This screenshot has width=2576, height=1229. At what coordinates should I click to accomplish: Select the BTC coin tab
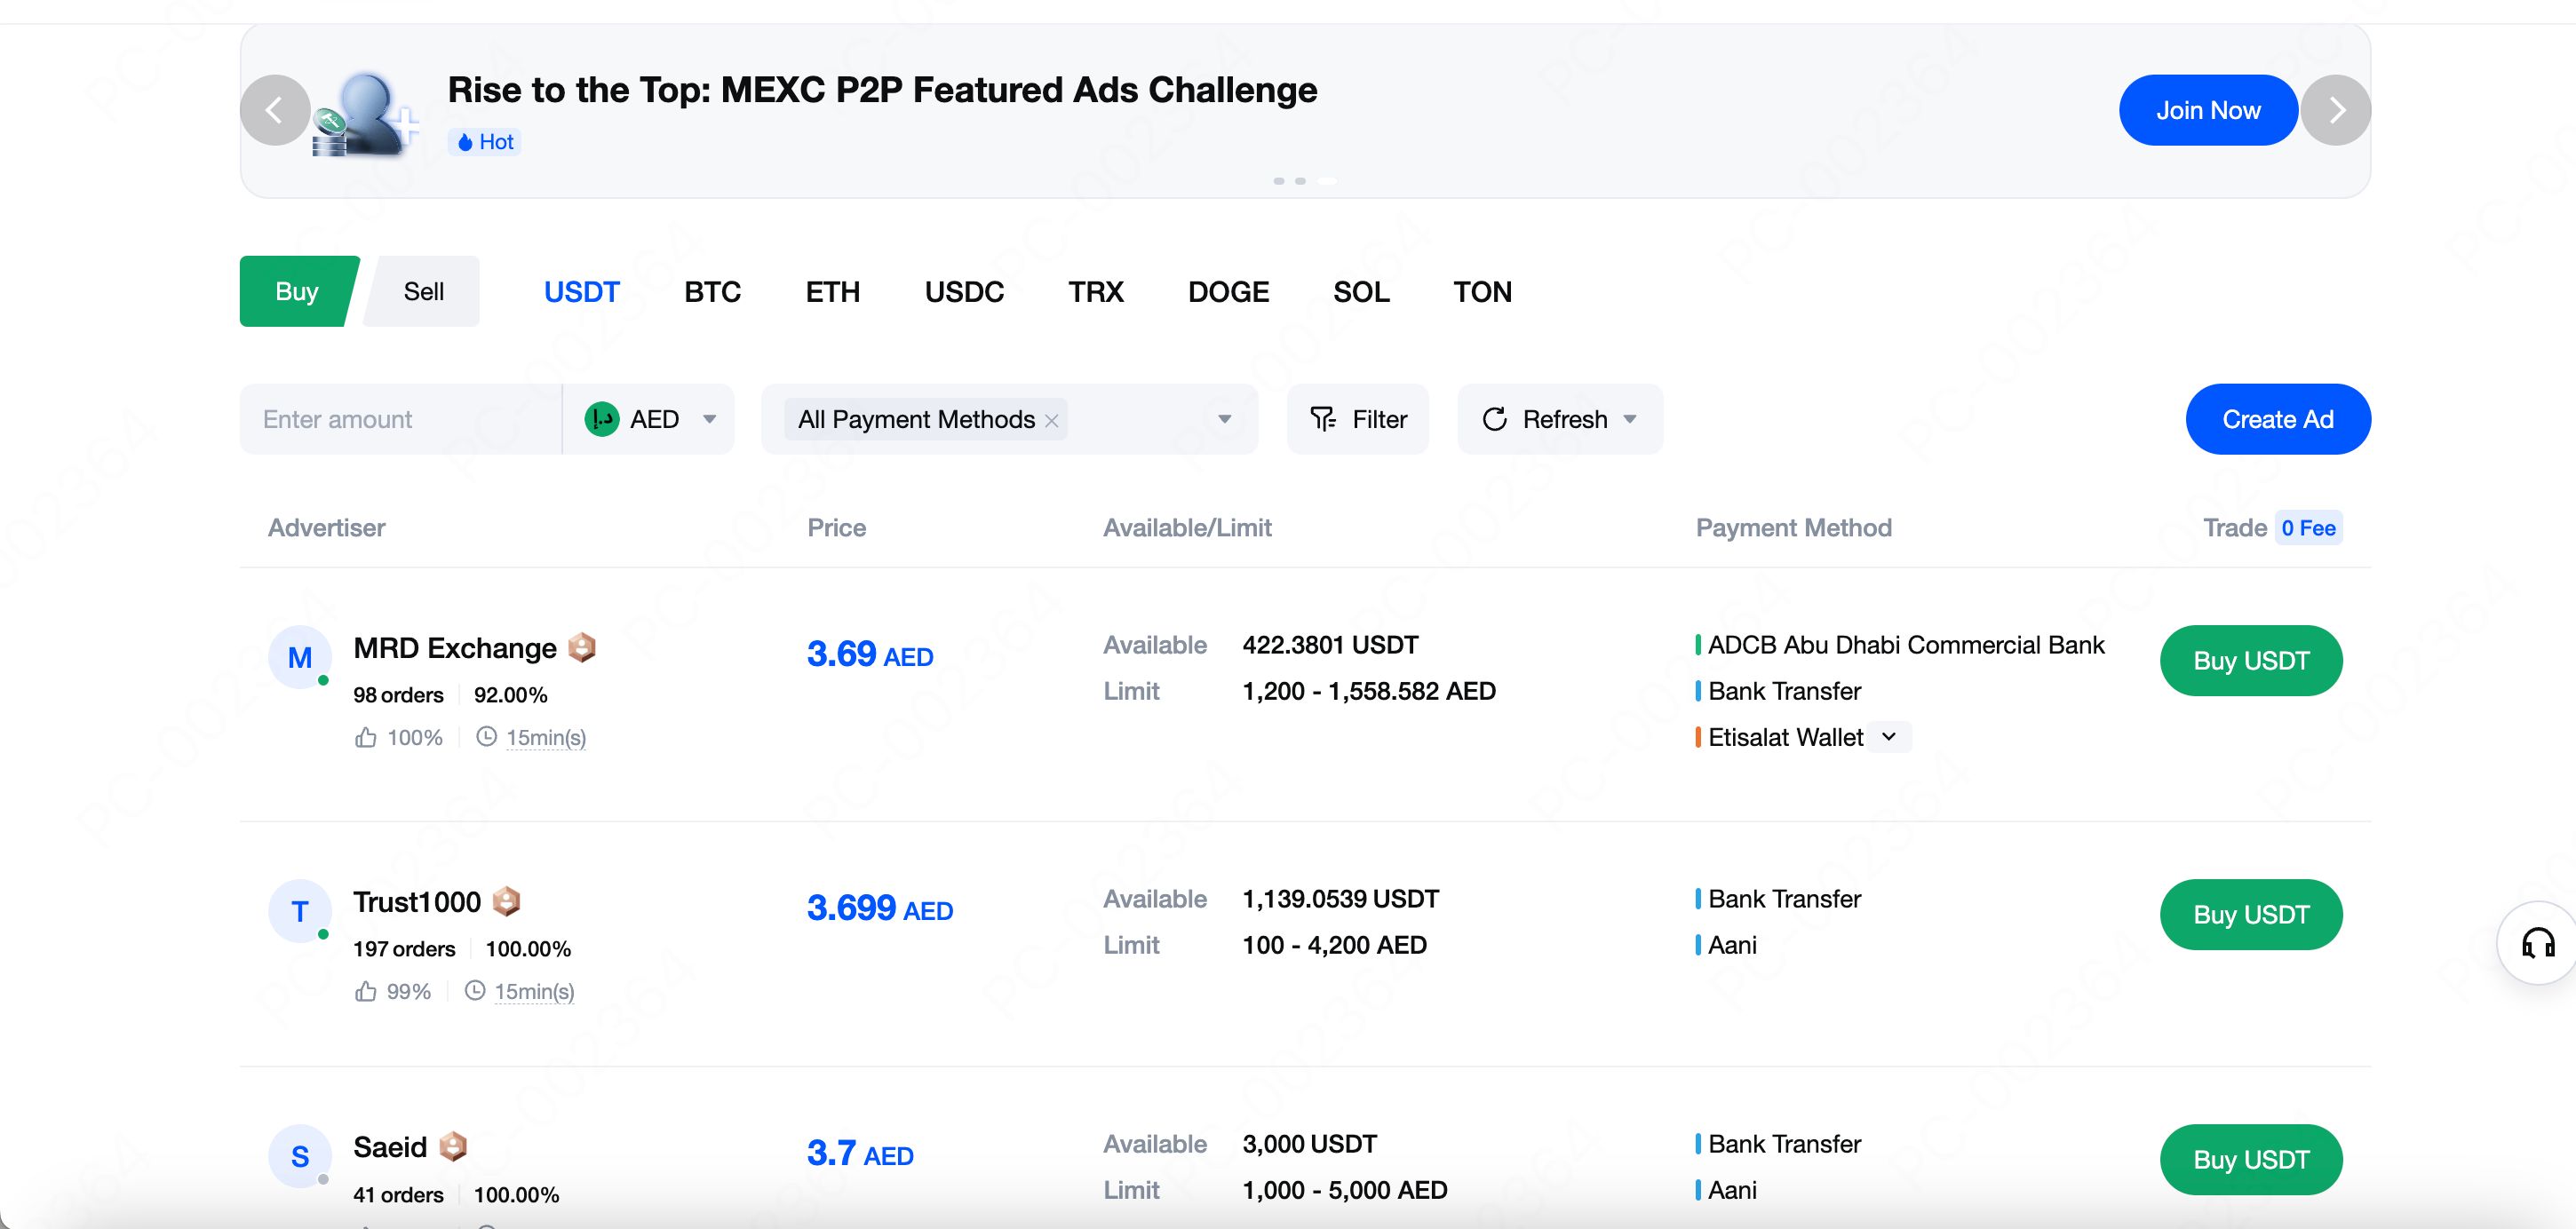pos(712,292)
